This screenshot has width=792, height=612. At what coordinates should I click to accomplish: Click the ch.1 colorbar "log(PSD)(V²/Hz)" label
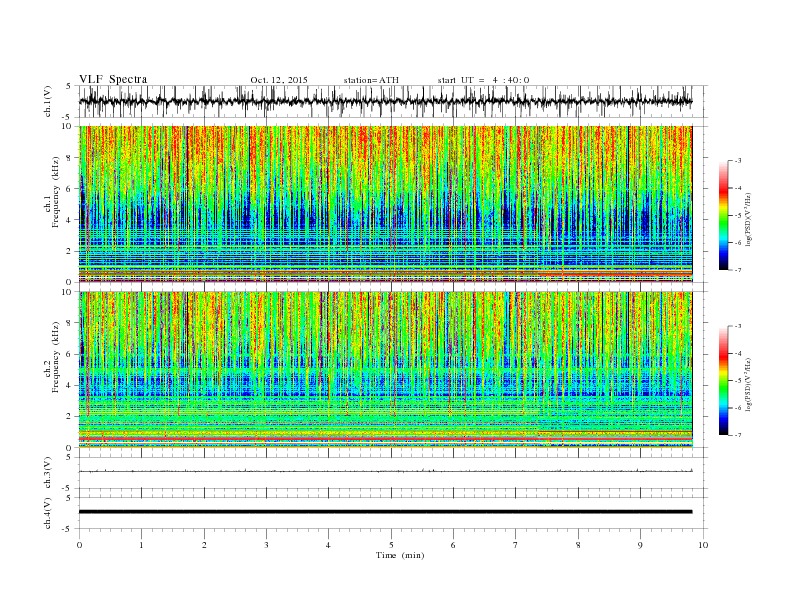(x=749, y=219)
